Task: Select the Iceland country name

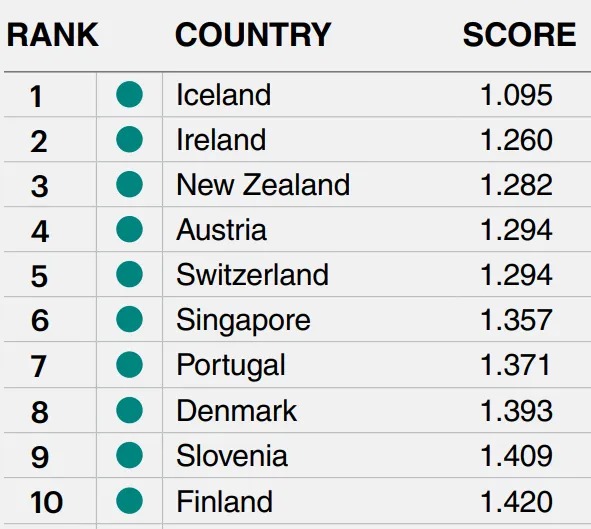Action: 224,94
